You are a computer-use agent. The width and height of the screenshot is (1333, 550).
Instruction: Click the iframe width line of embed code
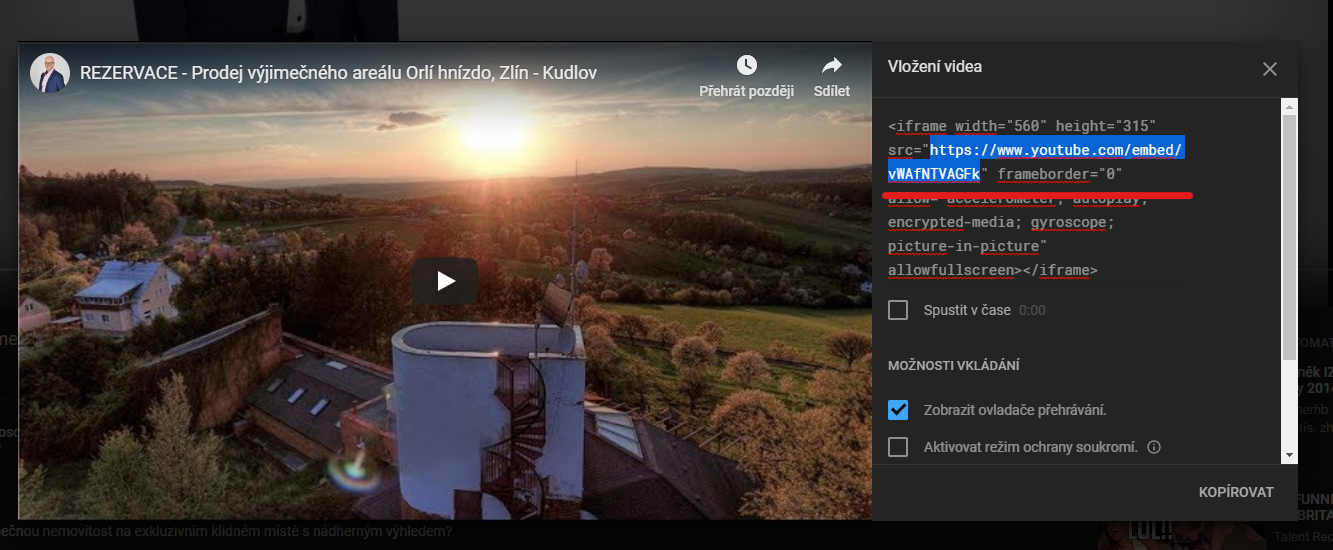(1021, 126)
